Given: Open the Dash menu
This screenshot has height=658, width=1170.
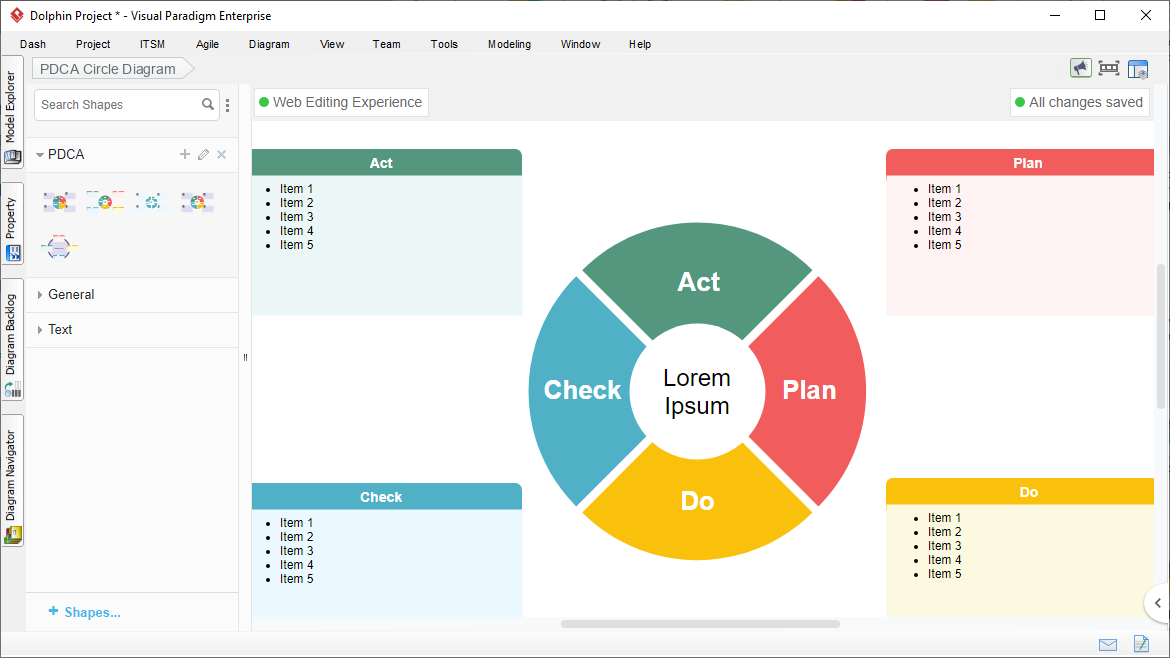Looking at the screenshot, I should 33,44.
